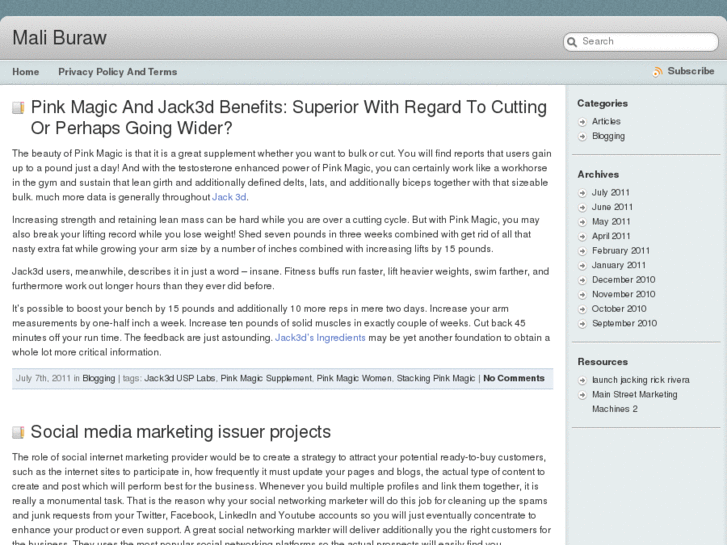727x545 pixels.
Task: Click the arrow bullet next to December 2010
Action: pos(583,280)
